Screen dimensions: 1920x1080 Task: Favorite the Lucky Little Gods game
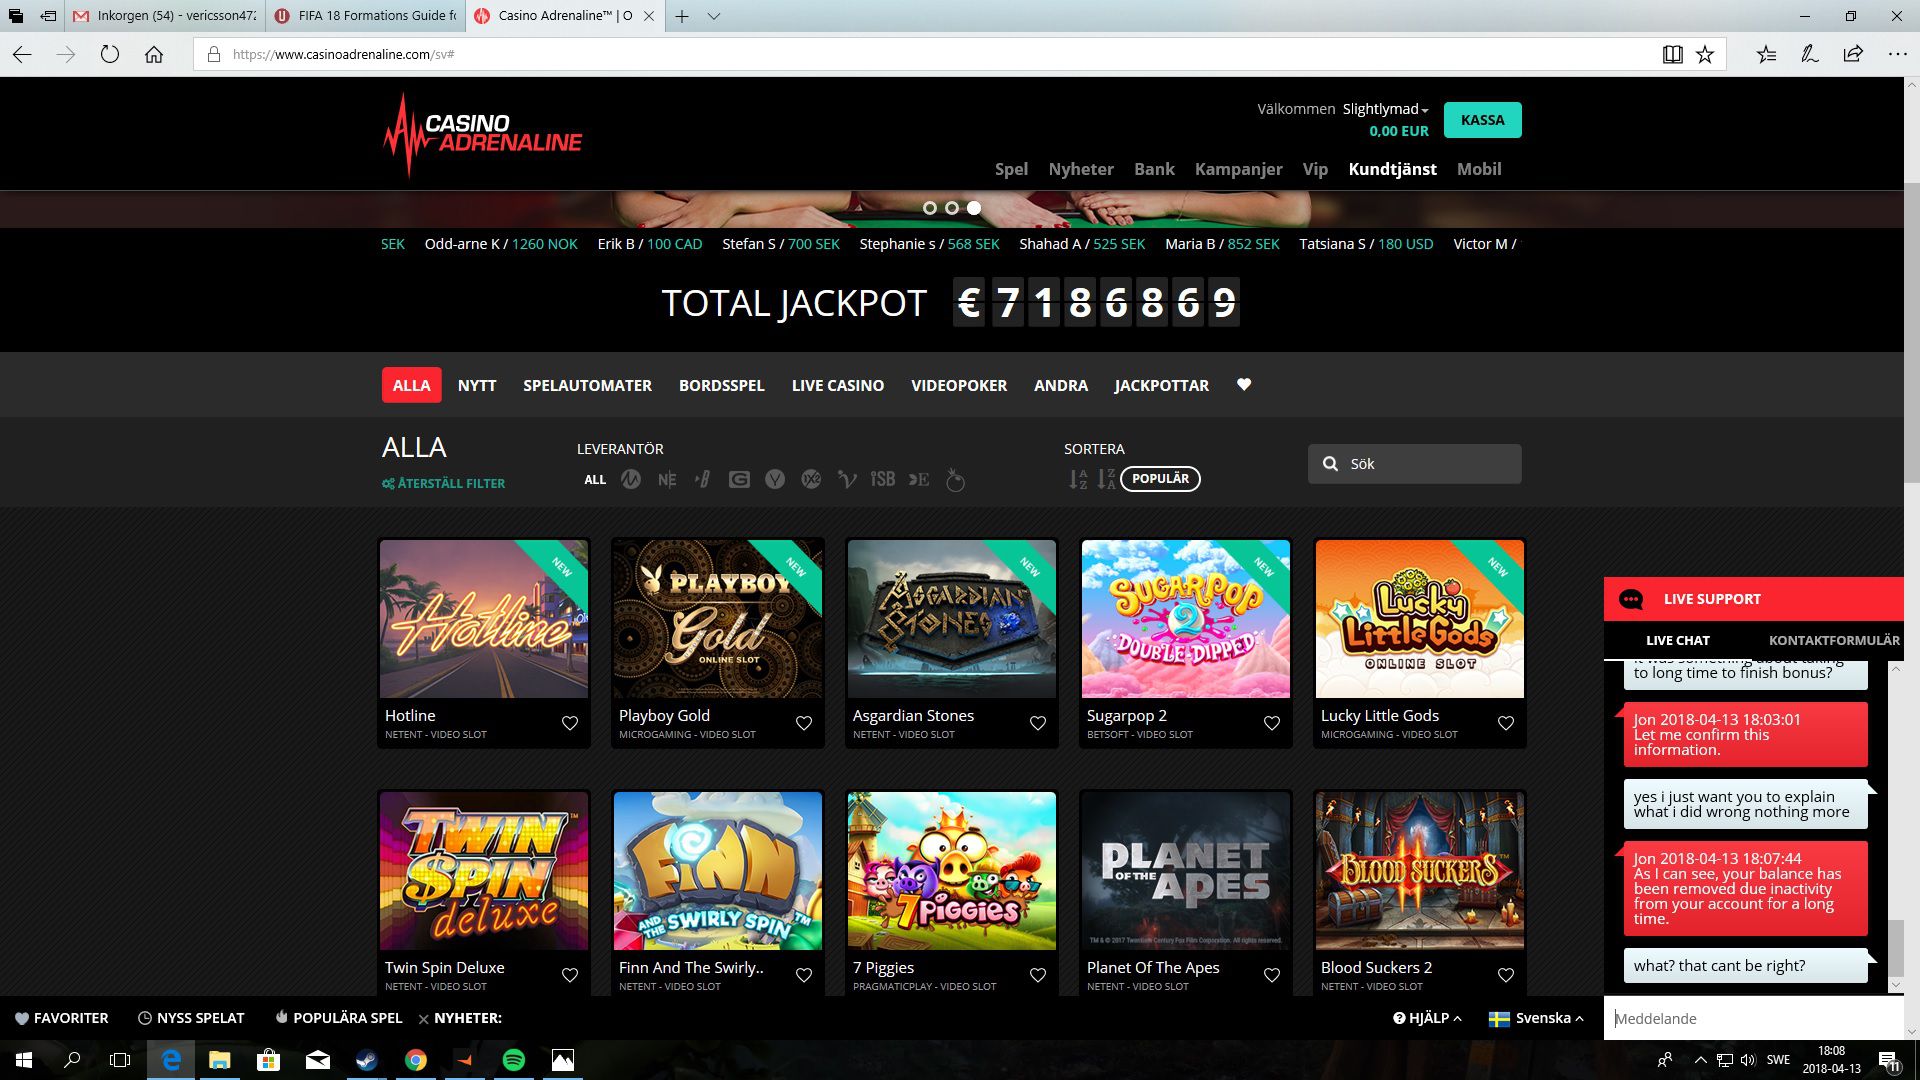1506,723
